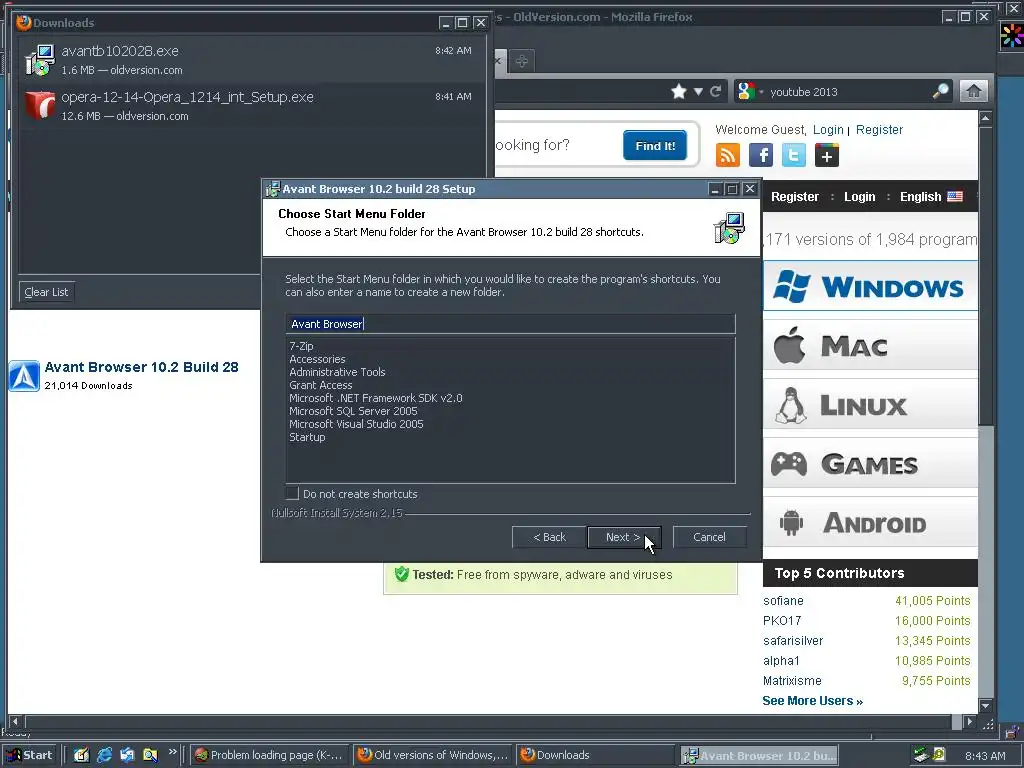Select the Startup folder entry
This screenshot has height=768, width=1024.
(307, 438)
